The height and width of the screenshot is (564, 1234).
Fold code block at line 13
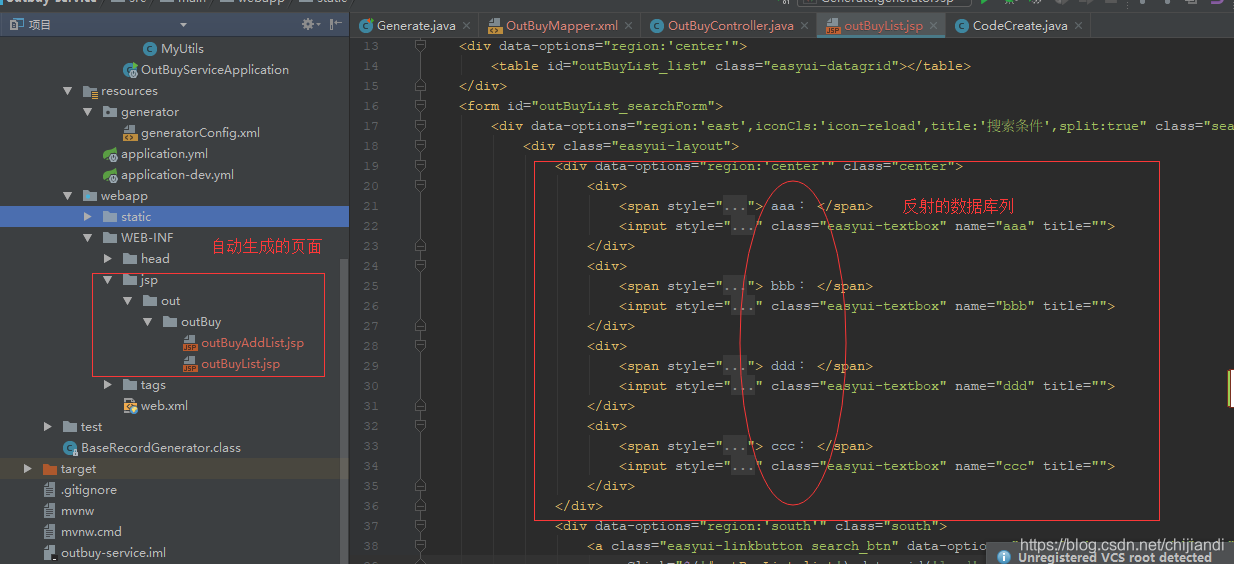[x=422, y=46]
